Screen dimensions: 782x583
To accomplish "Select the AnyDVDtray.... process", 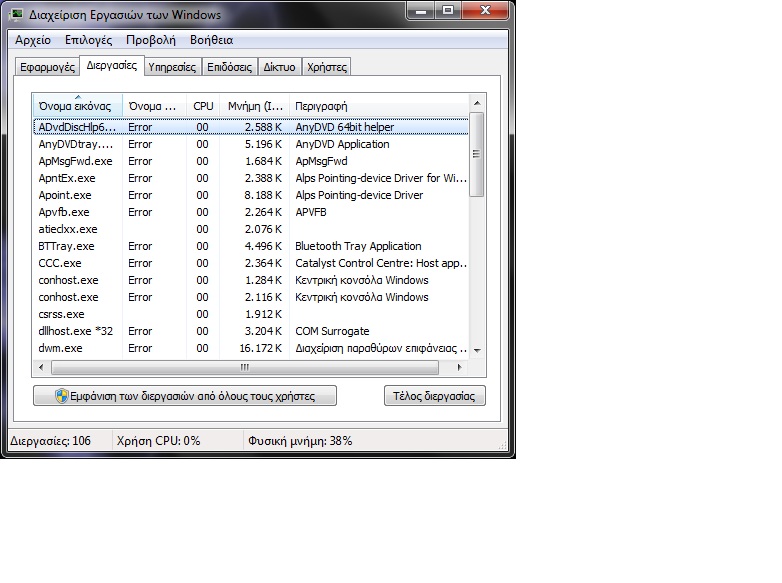I will coord(251,144).
